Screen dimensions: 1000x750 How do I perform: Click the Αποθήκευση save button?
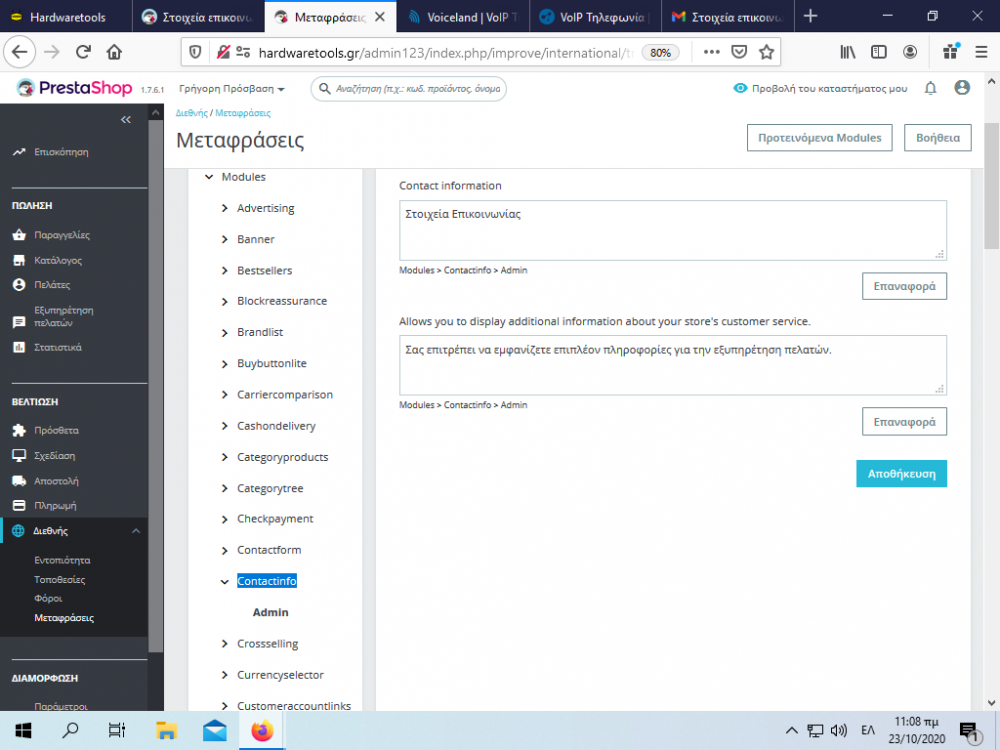click(x=901, y=473)
